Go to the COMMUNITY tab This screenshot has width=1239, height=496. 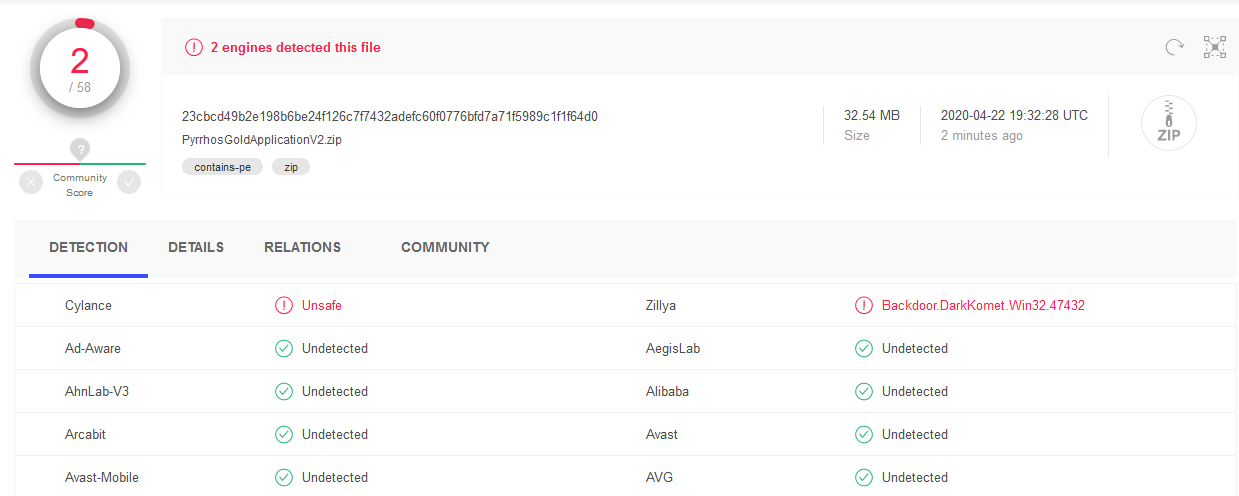pyautogui.click(x=445, y=247)
